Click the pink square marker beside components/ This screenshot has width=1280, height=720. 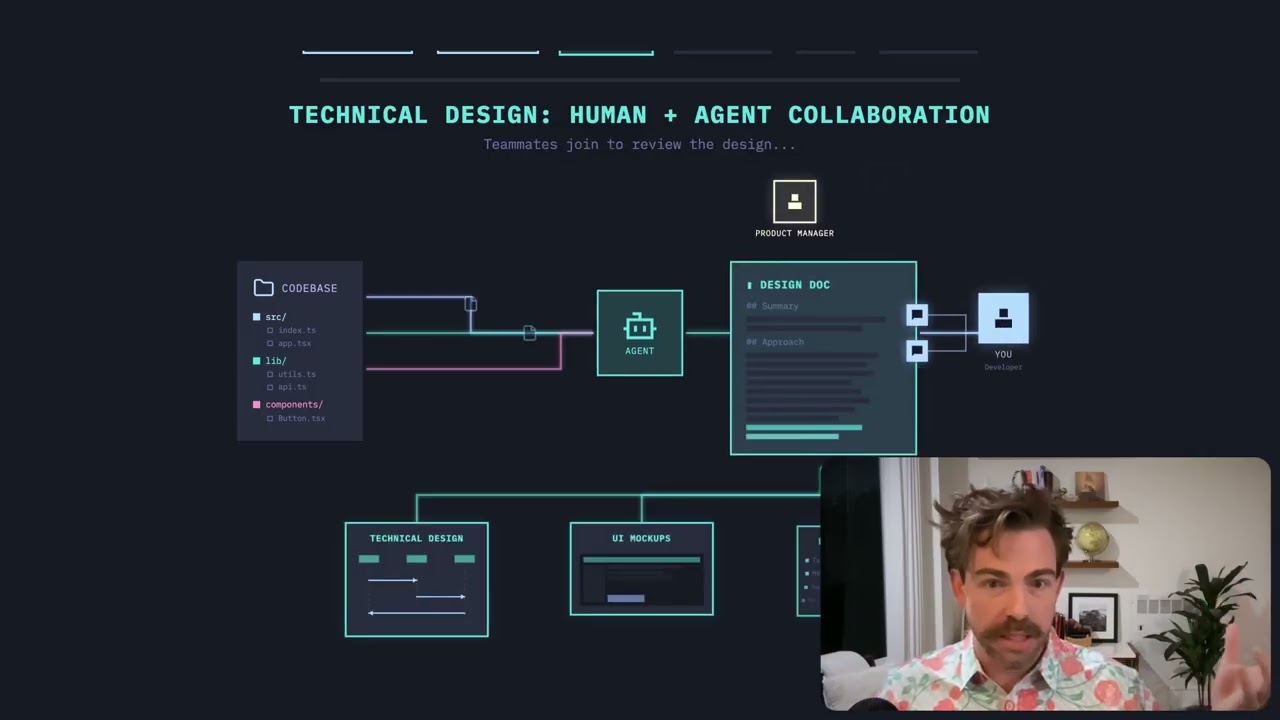(x=257, y=405)
